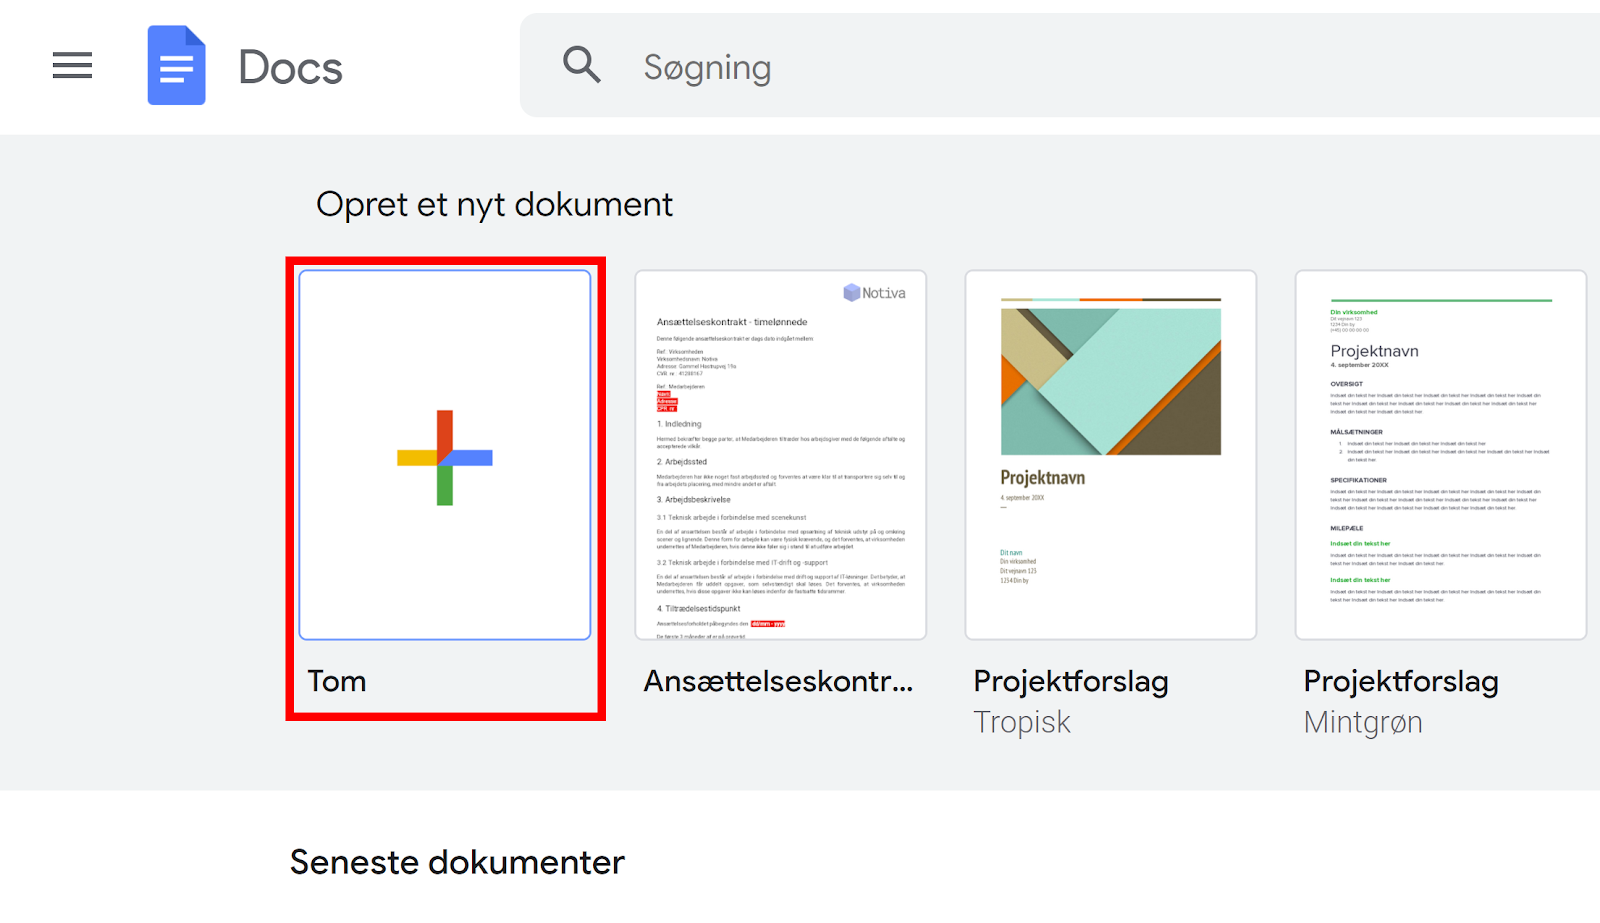This screenshot has width=1600, height=923.
Task: Click the Tom blank document label
Action: pos(337,681)
